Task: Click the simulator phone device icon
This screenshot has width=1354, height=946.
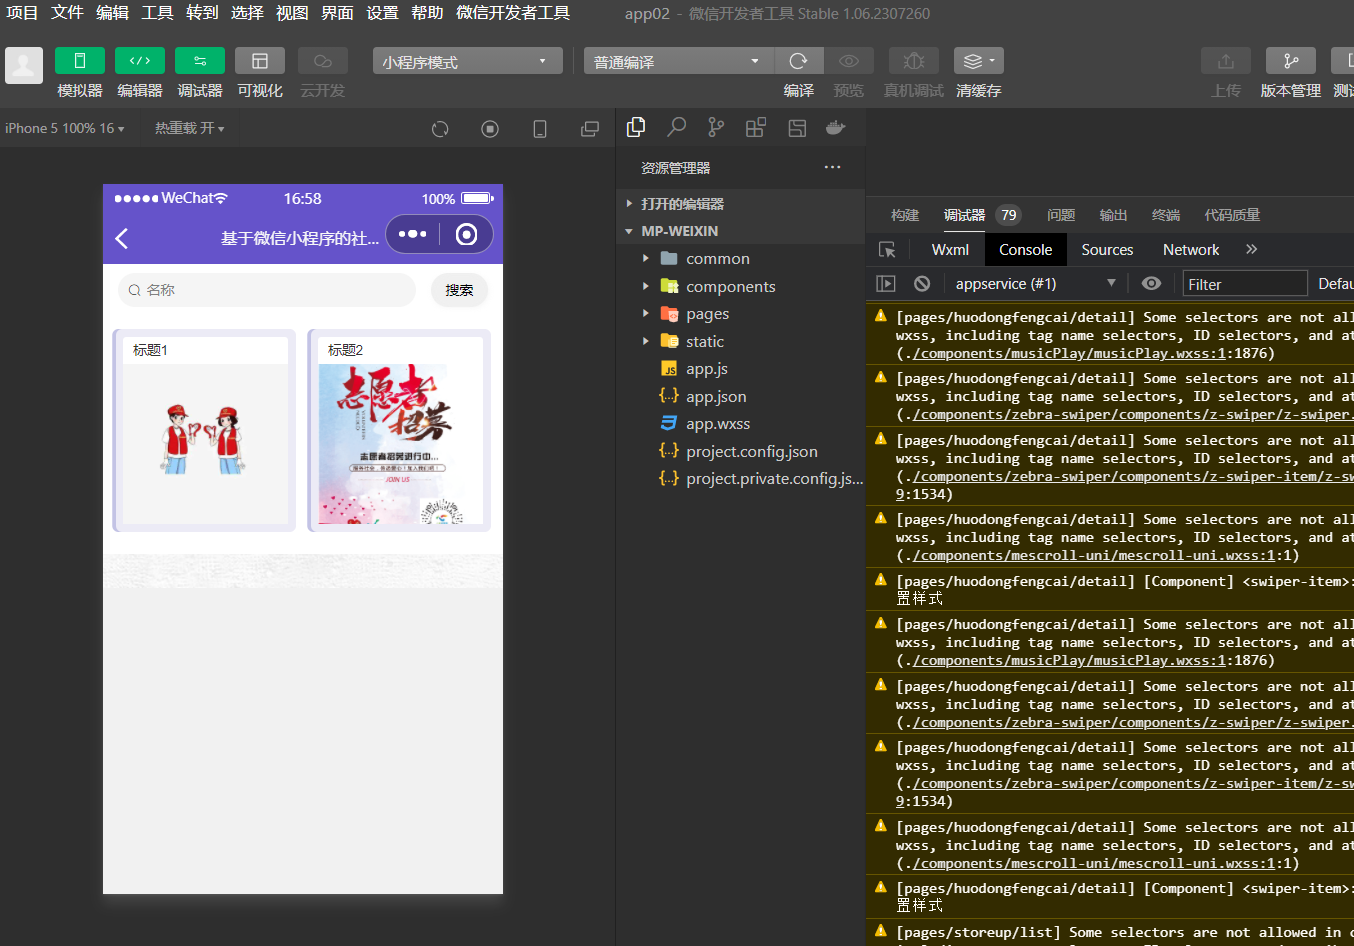Action: (540, 129)
